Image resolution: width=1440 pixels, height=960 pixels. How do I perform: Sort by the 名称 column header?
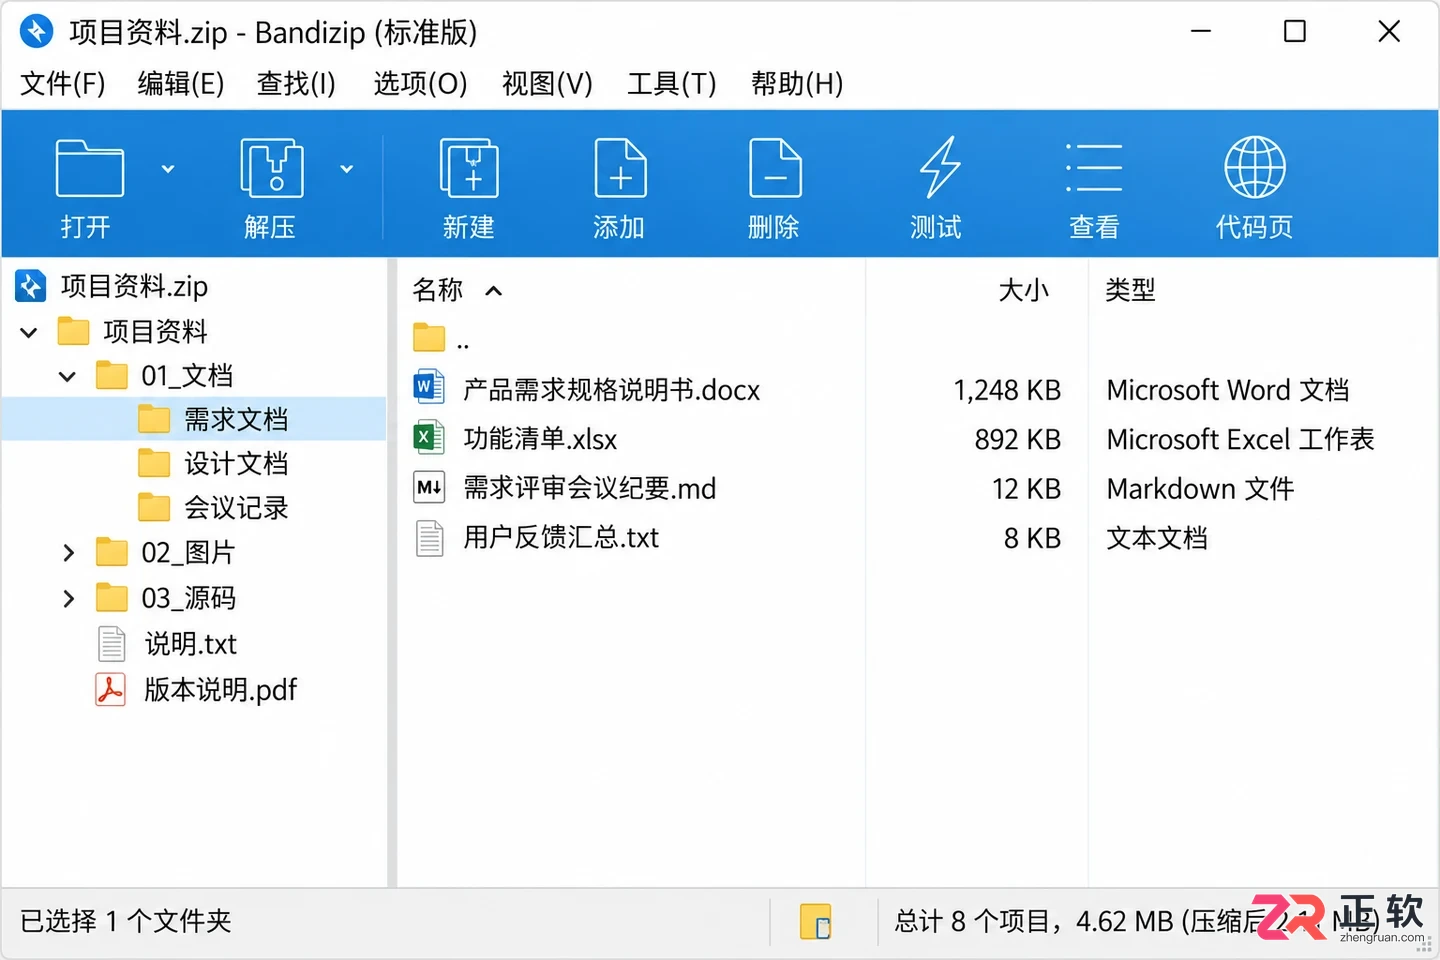[x=438, y=290]
